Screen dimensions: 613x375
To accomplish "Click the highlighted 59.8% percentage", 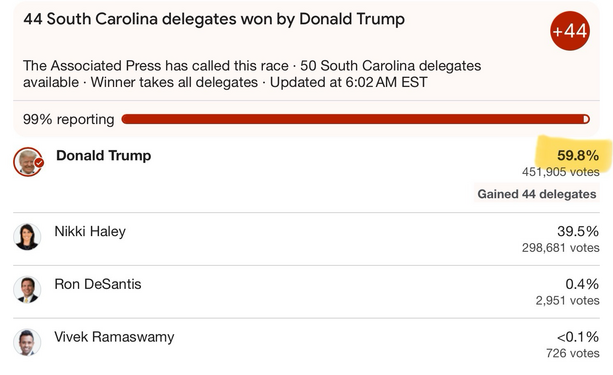I will click(x=578, y=156).
